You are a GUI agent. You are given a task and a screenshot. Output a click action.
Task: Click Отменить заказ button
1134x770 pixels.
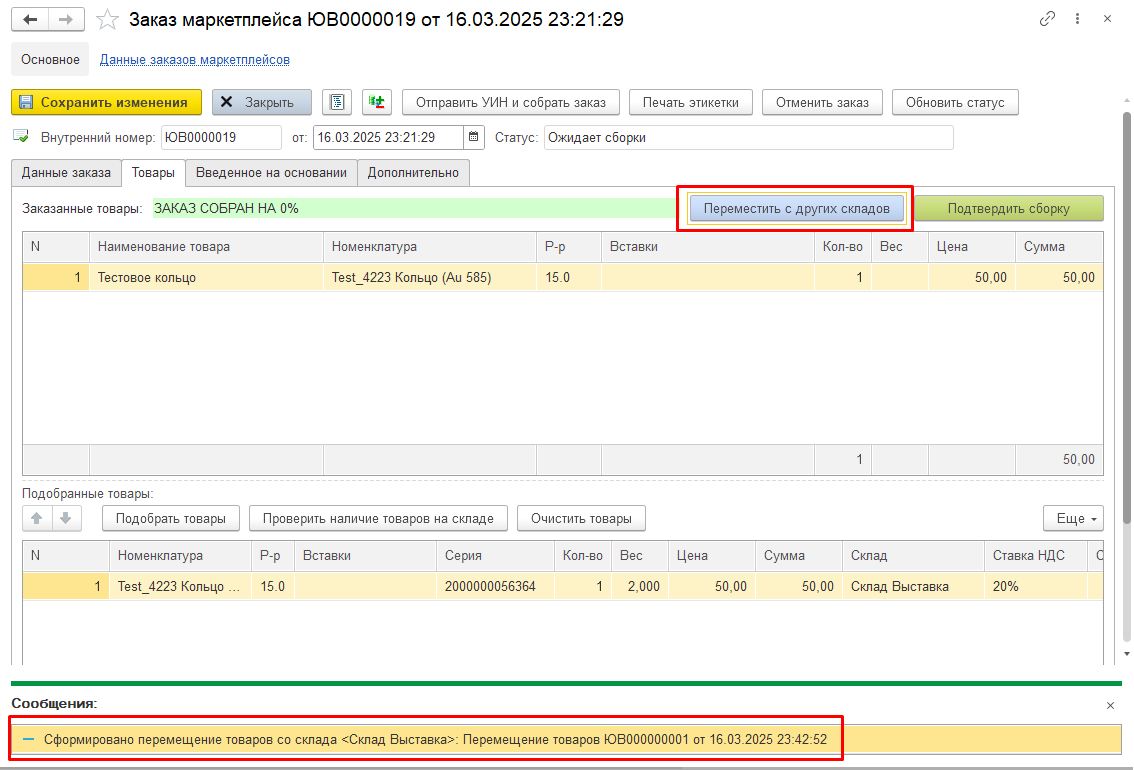(822, 103)
